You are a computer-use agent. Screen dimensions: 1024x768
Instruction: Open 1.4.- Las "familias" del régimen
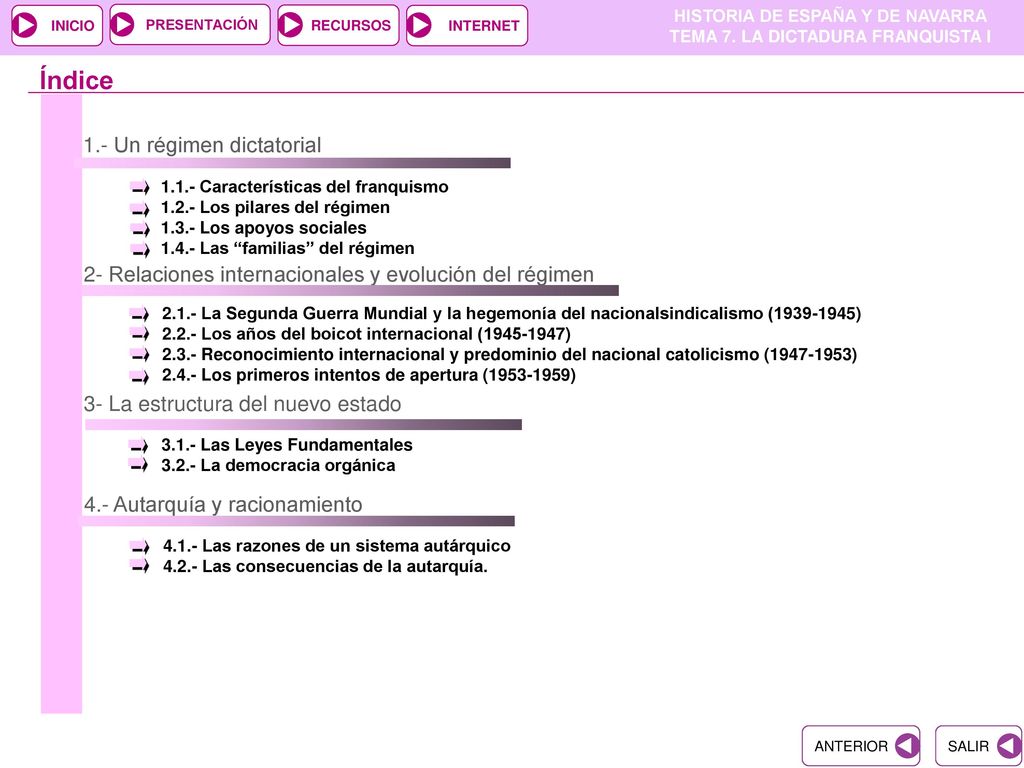[x=287, y=248]
